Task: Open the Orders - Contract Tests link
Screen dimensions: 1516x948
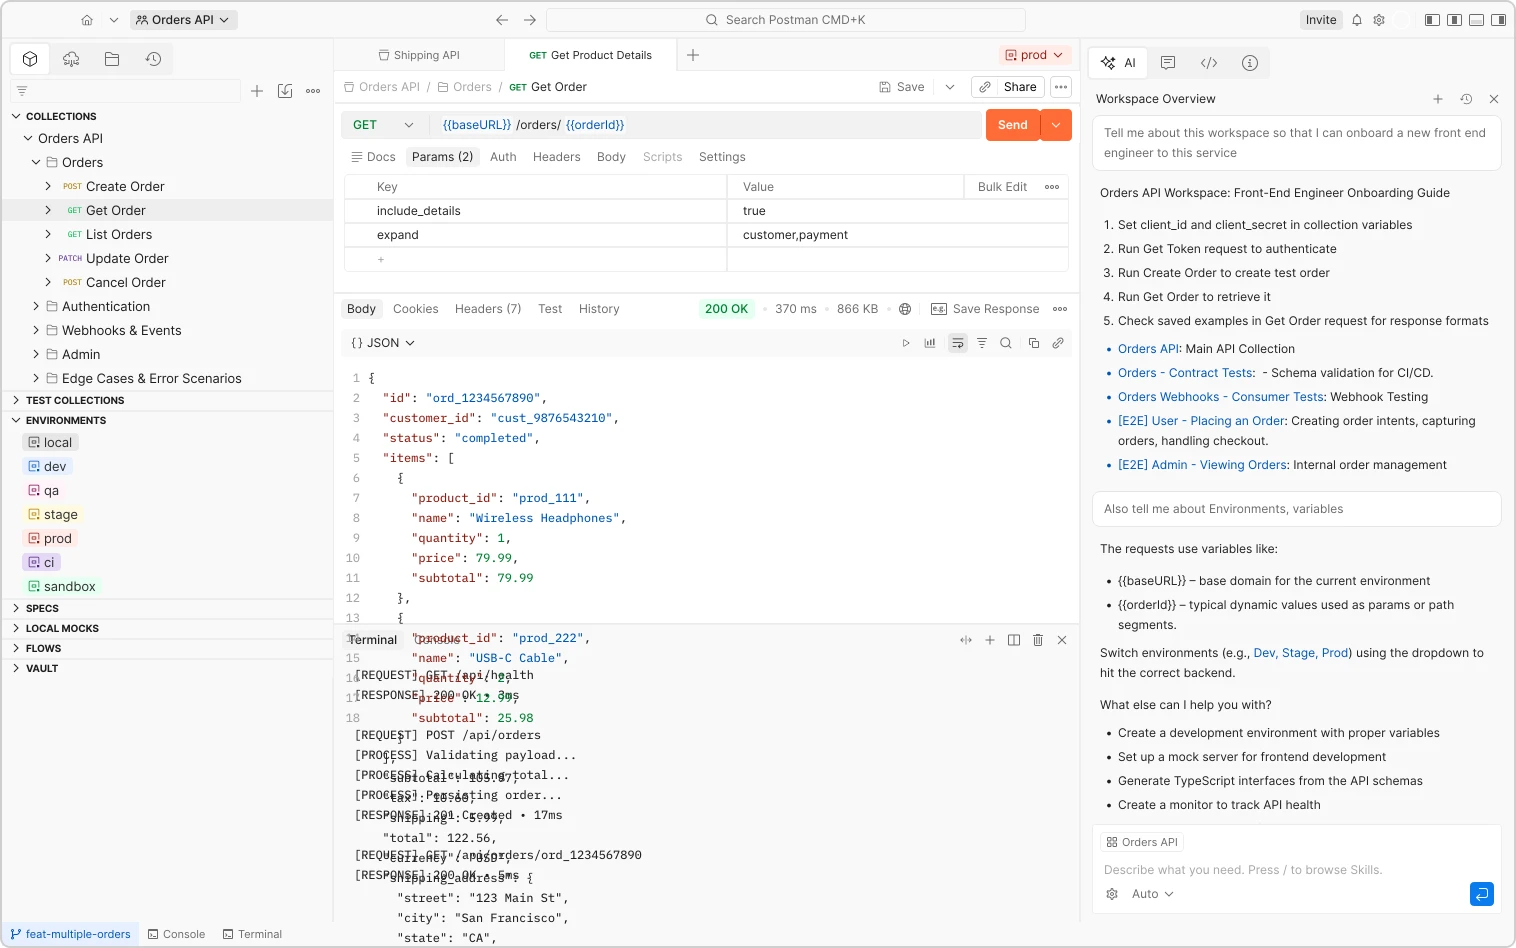Action: (1186, 373)
